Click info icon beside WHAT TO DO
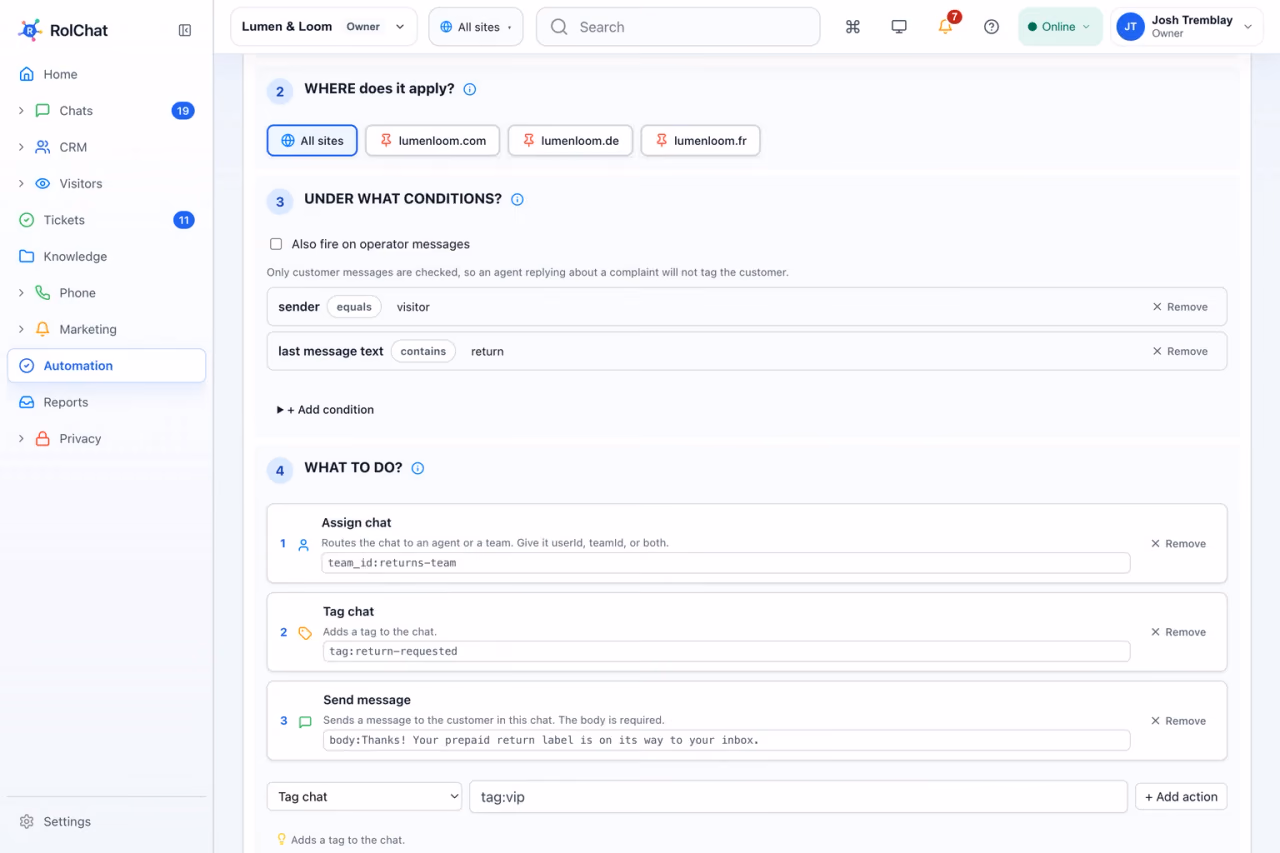 pyautogui.click(x=418, y=468)
